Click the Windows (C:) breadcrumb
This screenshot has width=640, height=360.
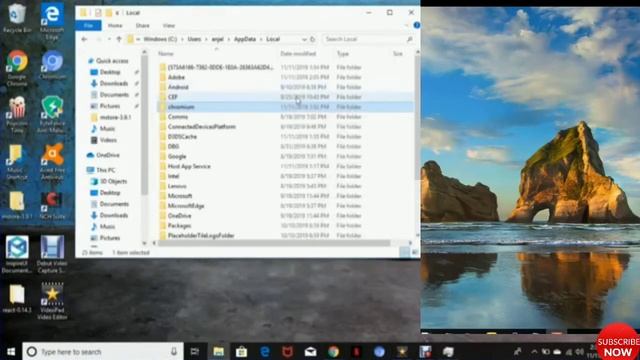pyautogui.click(x=160, y=39)
